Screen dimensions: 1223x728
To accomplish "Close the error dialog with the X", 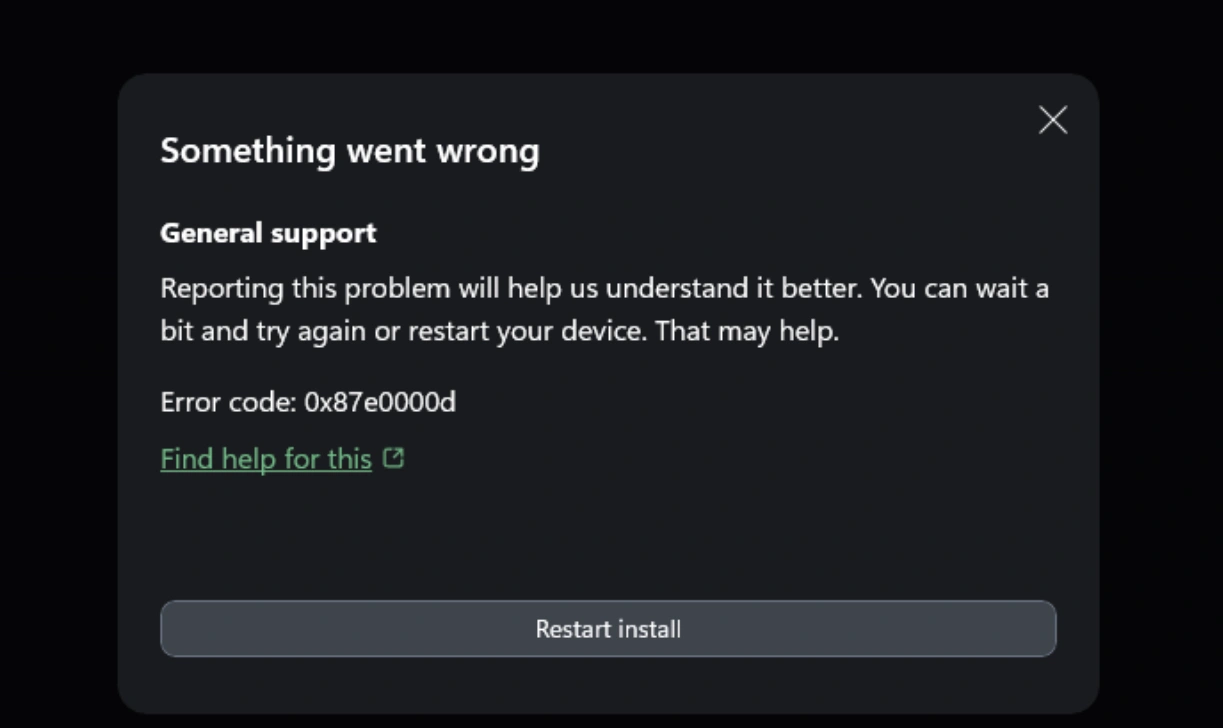I will click(1053, 120).
